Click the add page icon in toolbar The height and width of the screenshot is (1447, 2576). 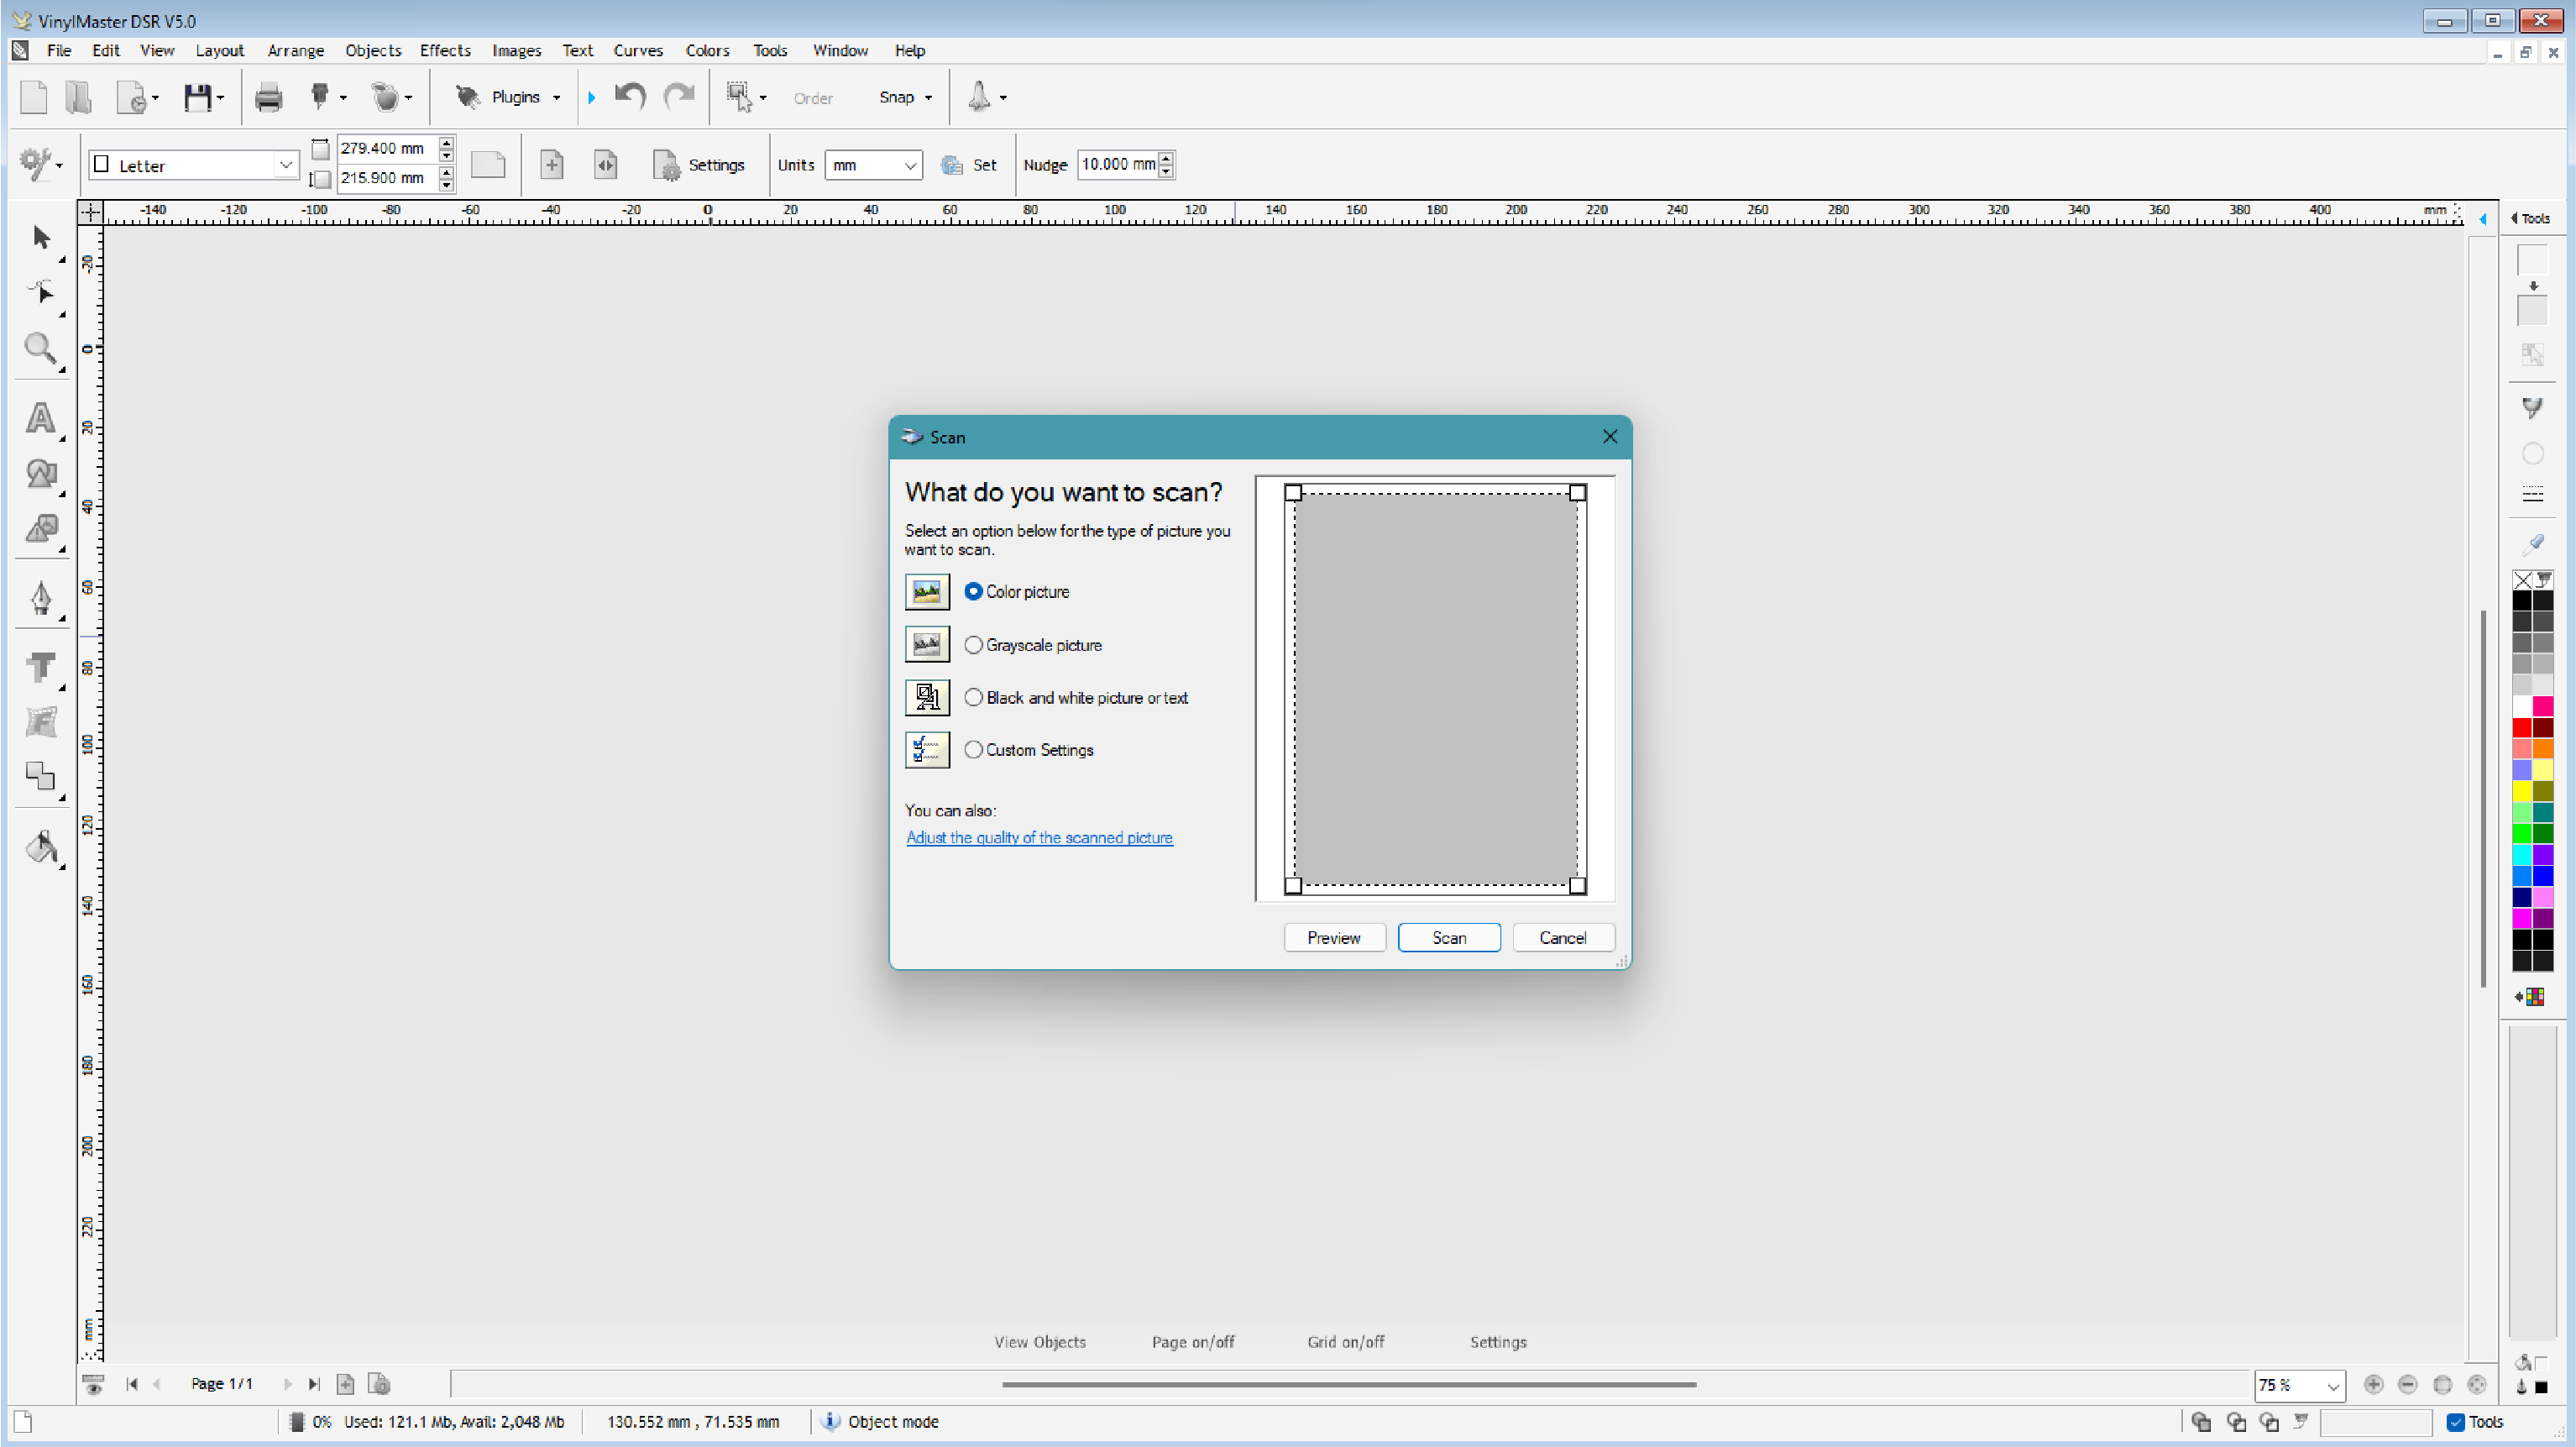pyautogui.click(x=552, y=165)
